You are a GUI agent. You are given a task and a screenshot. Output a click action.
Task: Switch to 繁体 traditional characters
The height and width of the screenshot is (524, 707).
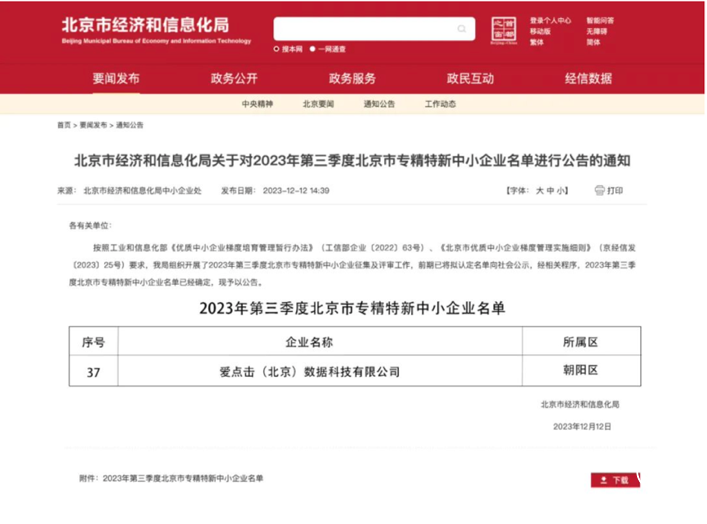(537, 42)
